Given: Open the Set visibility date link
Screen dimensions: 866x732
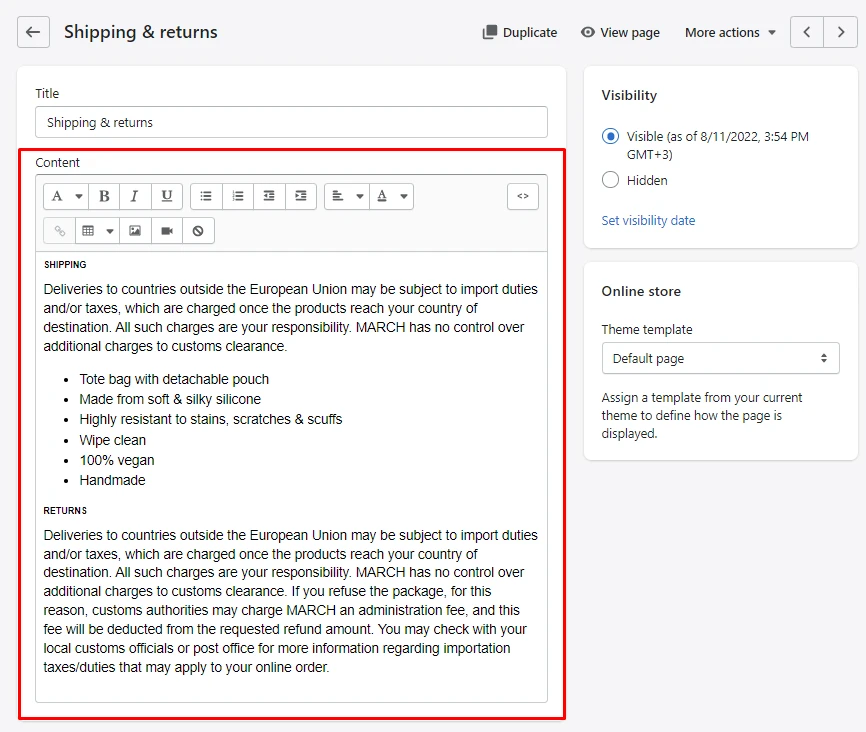Looking at the screenshot, I should pyautogui.click(x=648, y=220).
